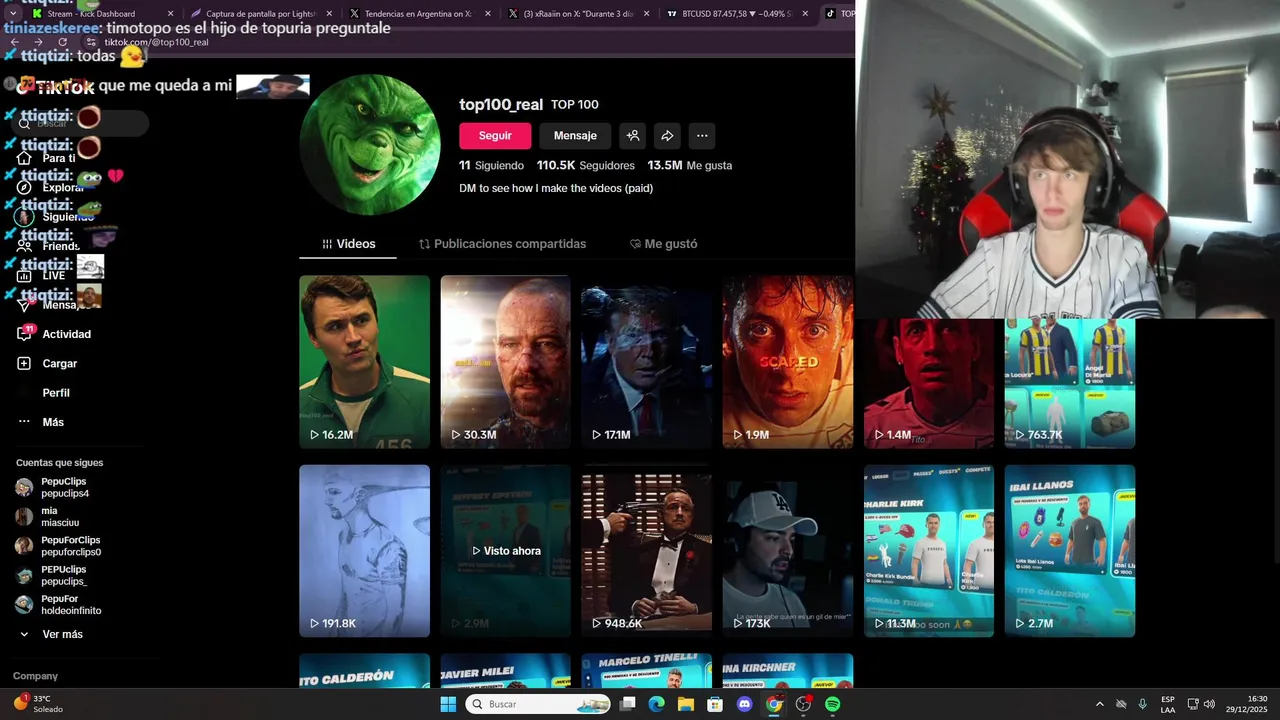Switch to Publicaciones compartidas tab
Screen dimensions: 1280x720
point(502,244)
